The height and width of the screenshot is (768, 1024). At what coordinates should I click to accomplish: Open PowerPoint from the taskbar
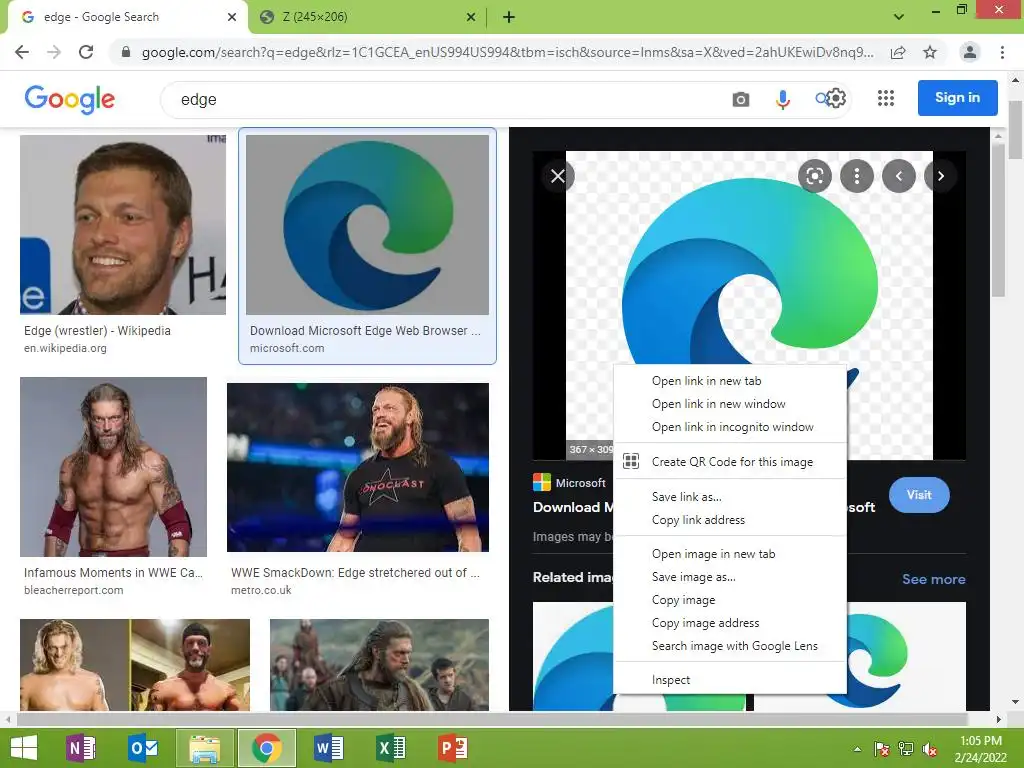453,748
